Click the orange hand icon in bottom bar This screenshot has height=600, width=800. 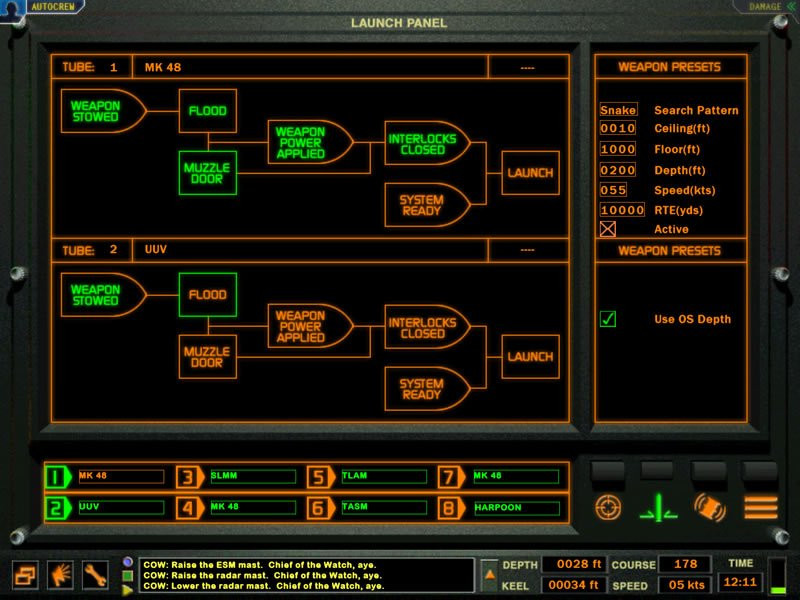coord(60,576)
